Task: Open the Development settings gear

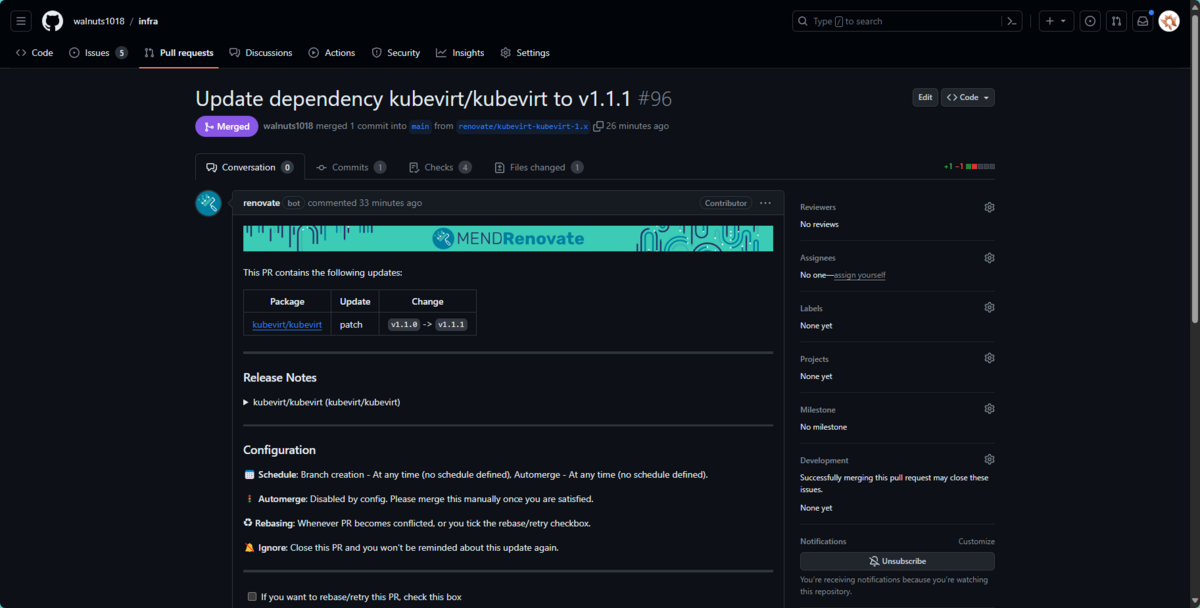Action: pos(989,459)
